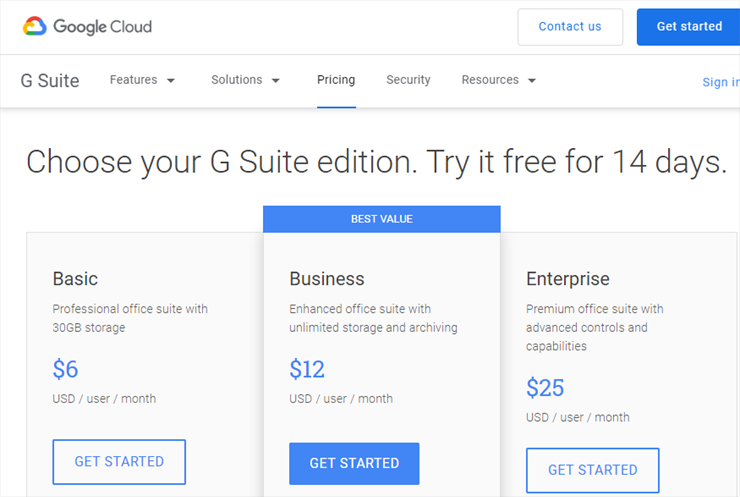Open the Features menu label
The width and height of the screenshot is (740, 497).
click(x=134, y=80)
